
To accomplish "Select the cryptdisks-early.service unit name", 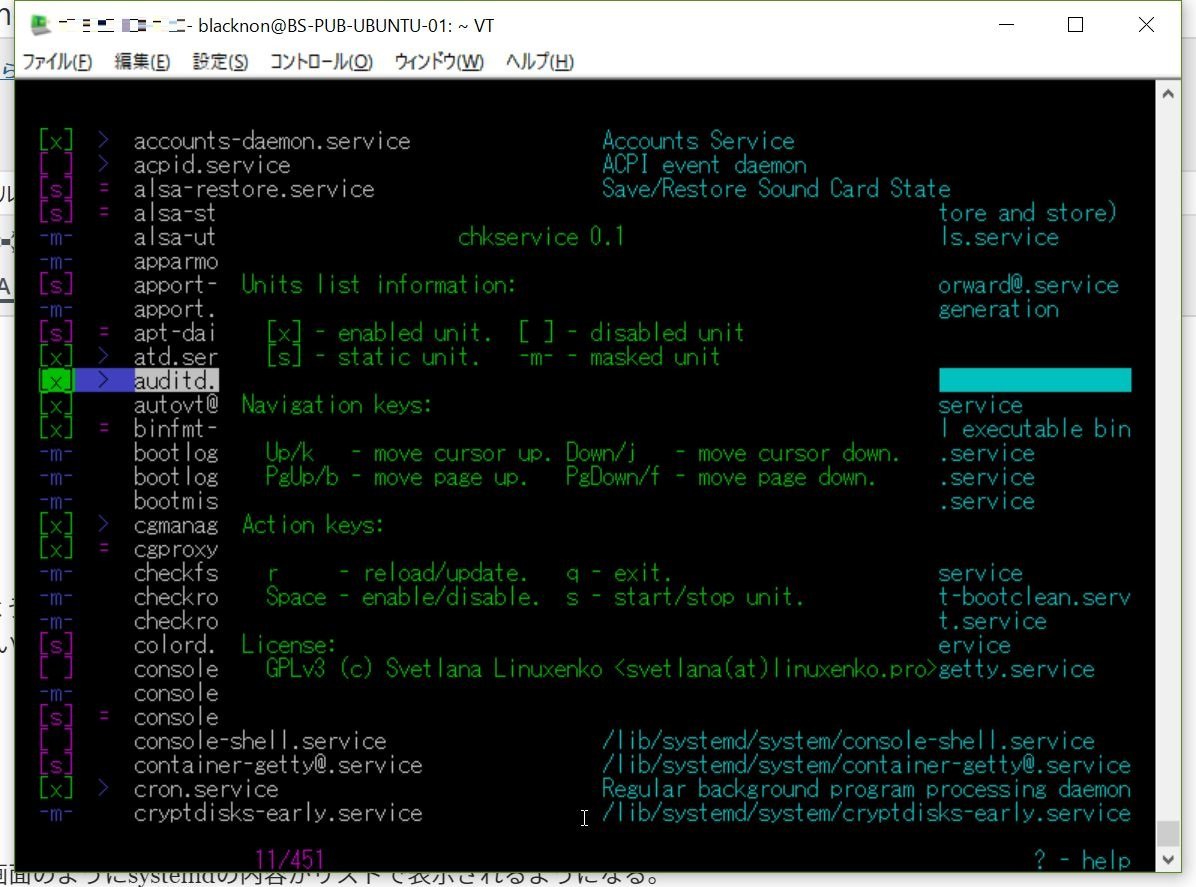I will (x=278, y=813).
